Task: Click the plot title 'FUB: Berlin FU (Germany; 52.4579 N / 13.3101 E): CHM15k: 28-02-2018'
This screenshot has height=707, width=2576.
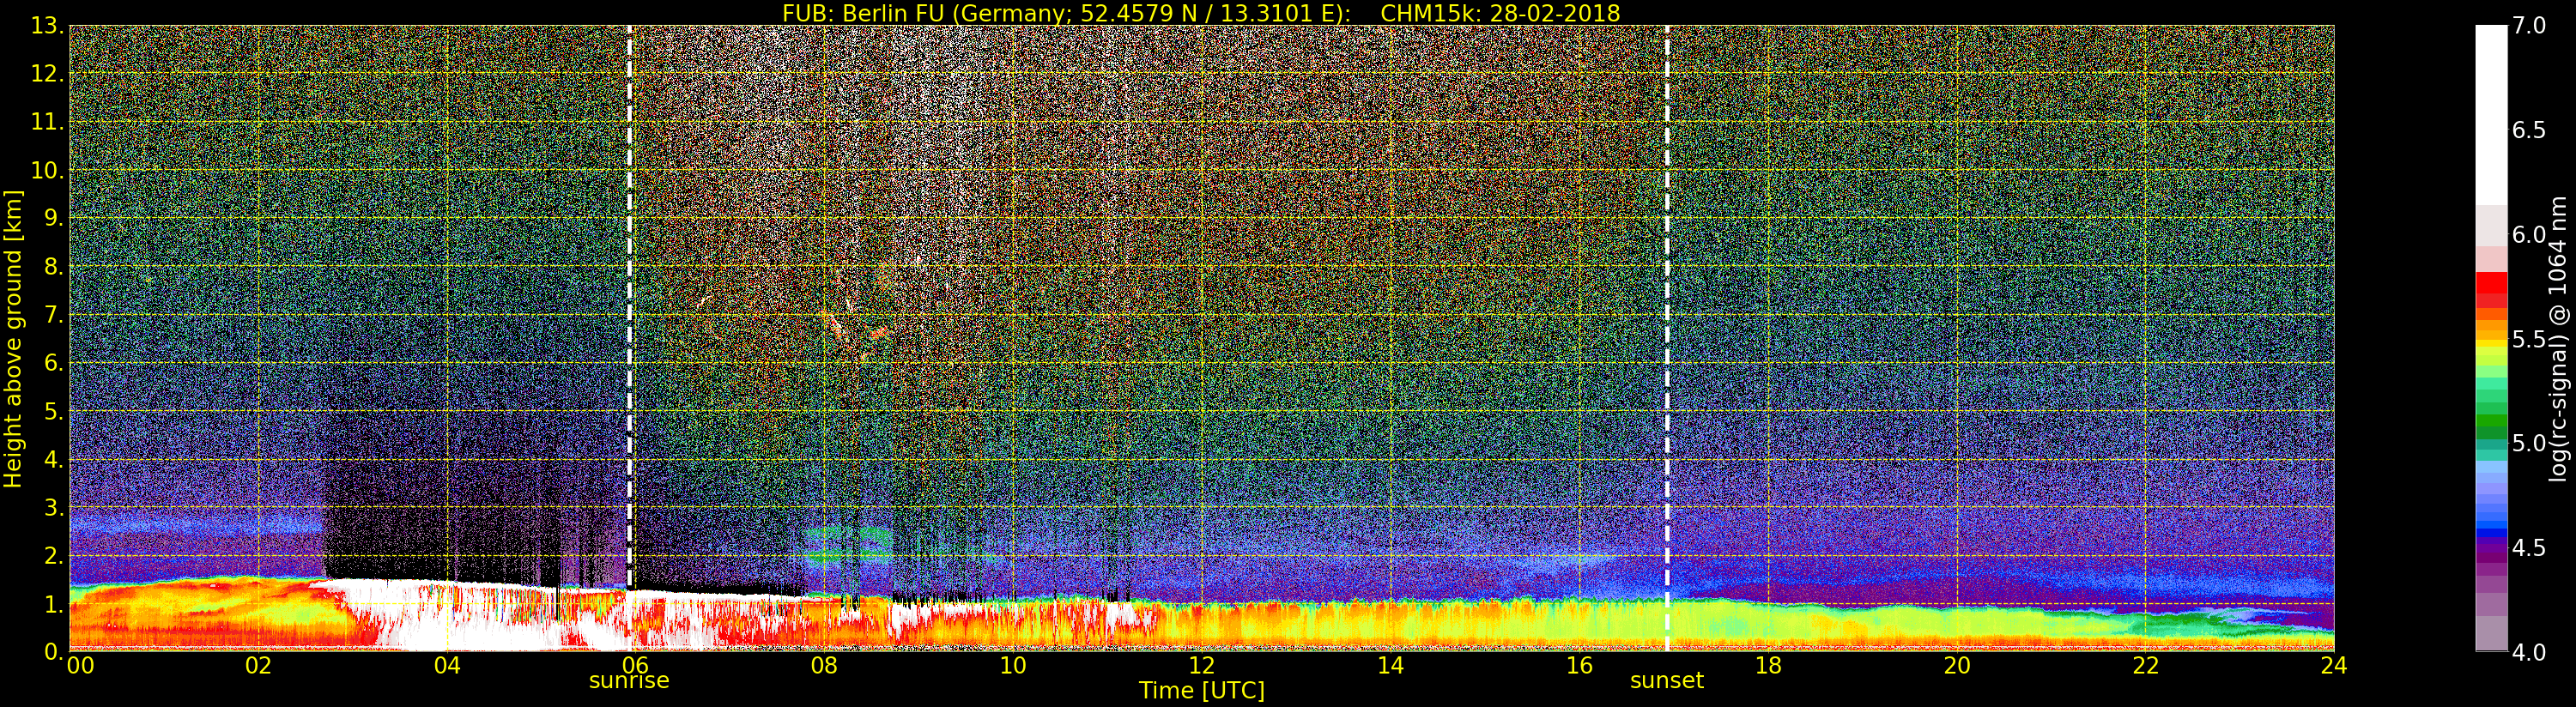Action: click(1201, 13)
